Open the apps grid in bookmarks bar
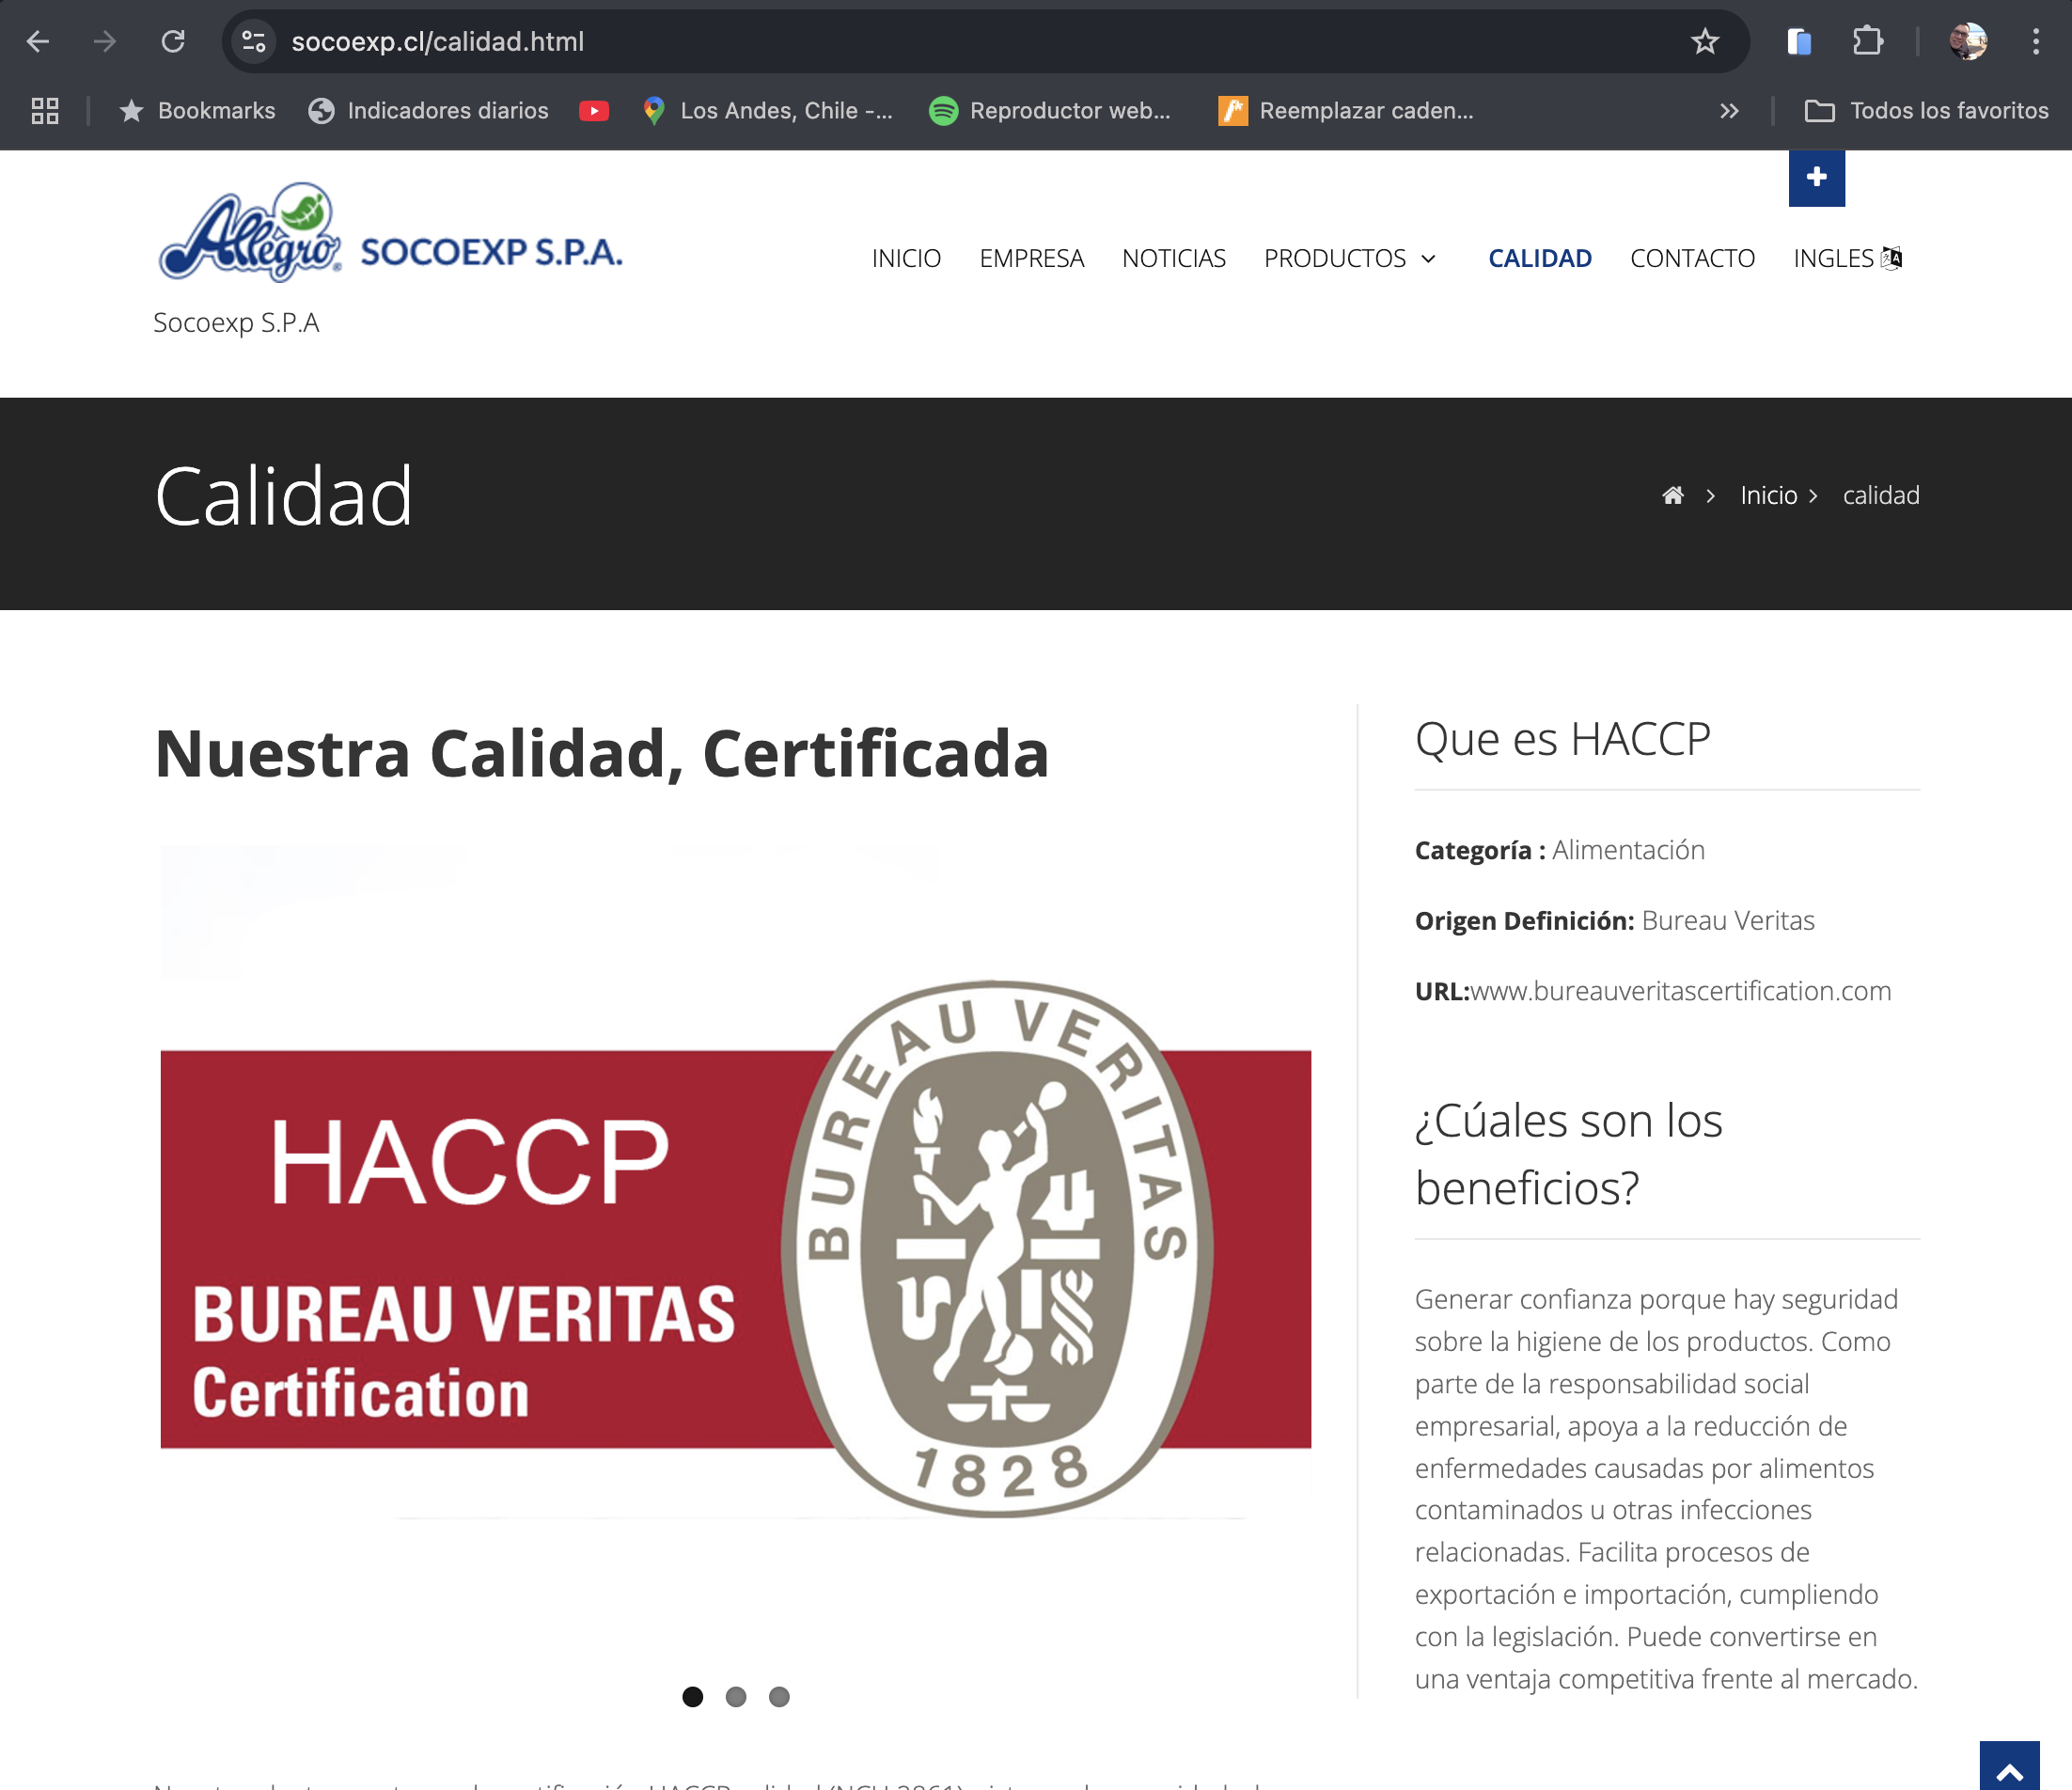2072x1790 pixels. (45, 110)
